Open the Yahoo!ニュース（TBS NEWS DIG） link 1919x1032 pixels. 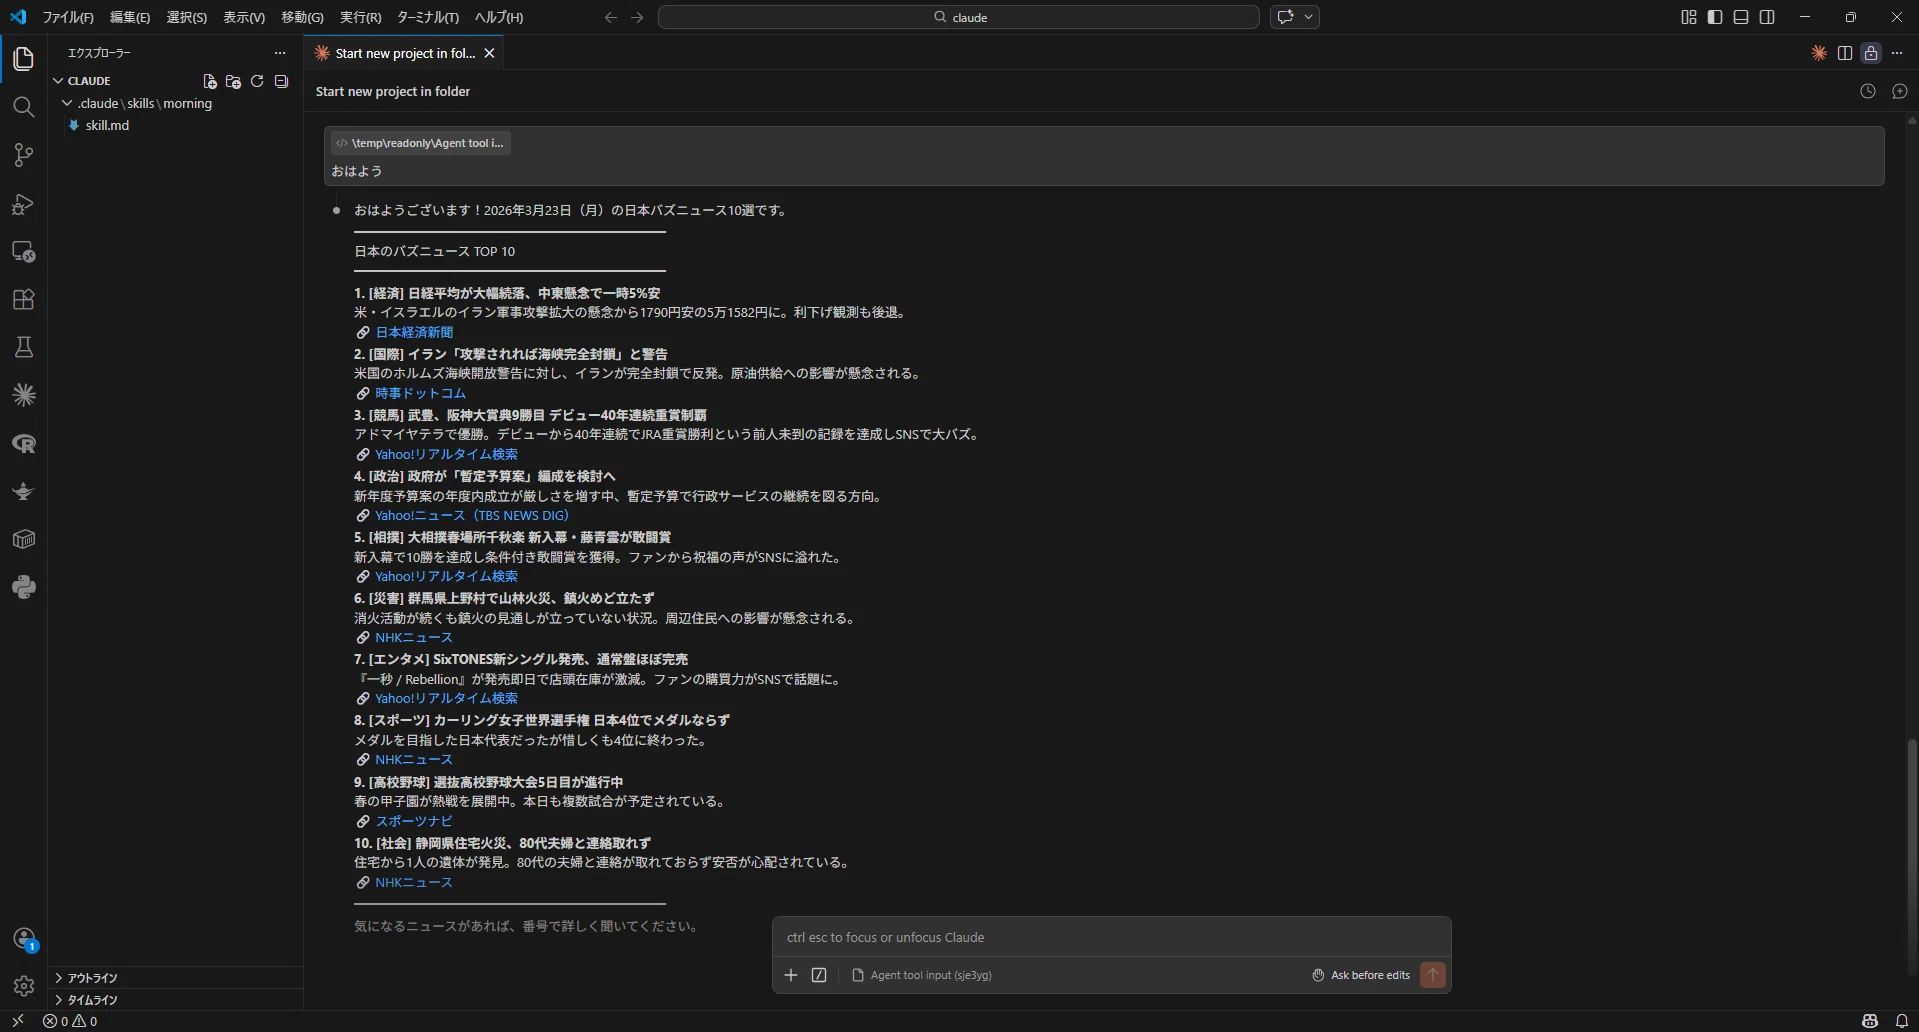click(472, 515)
